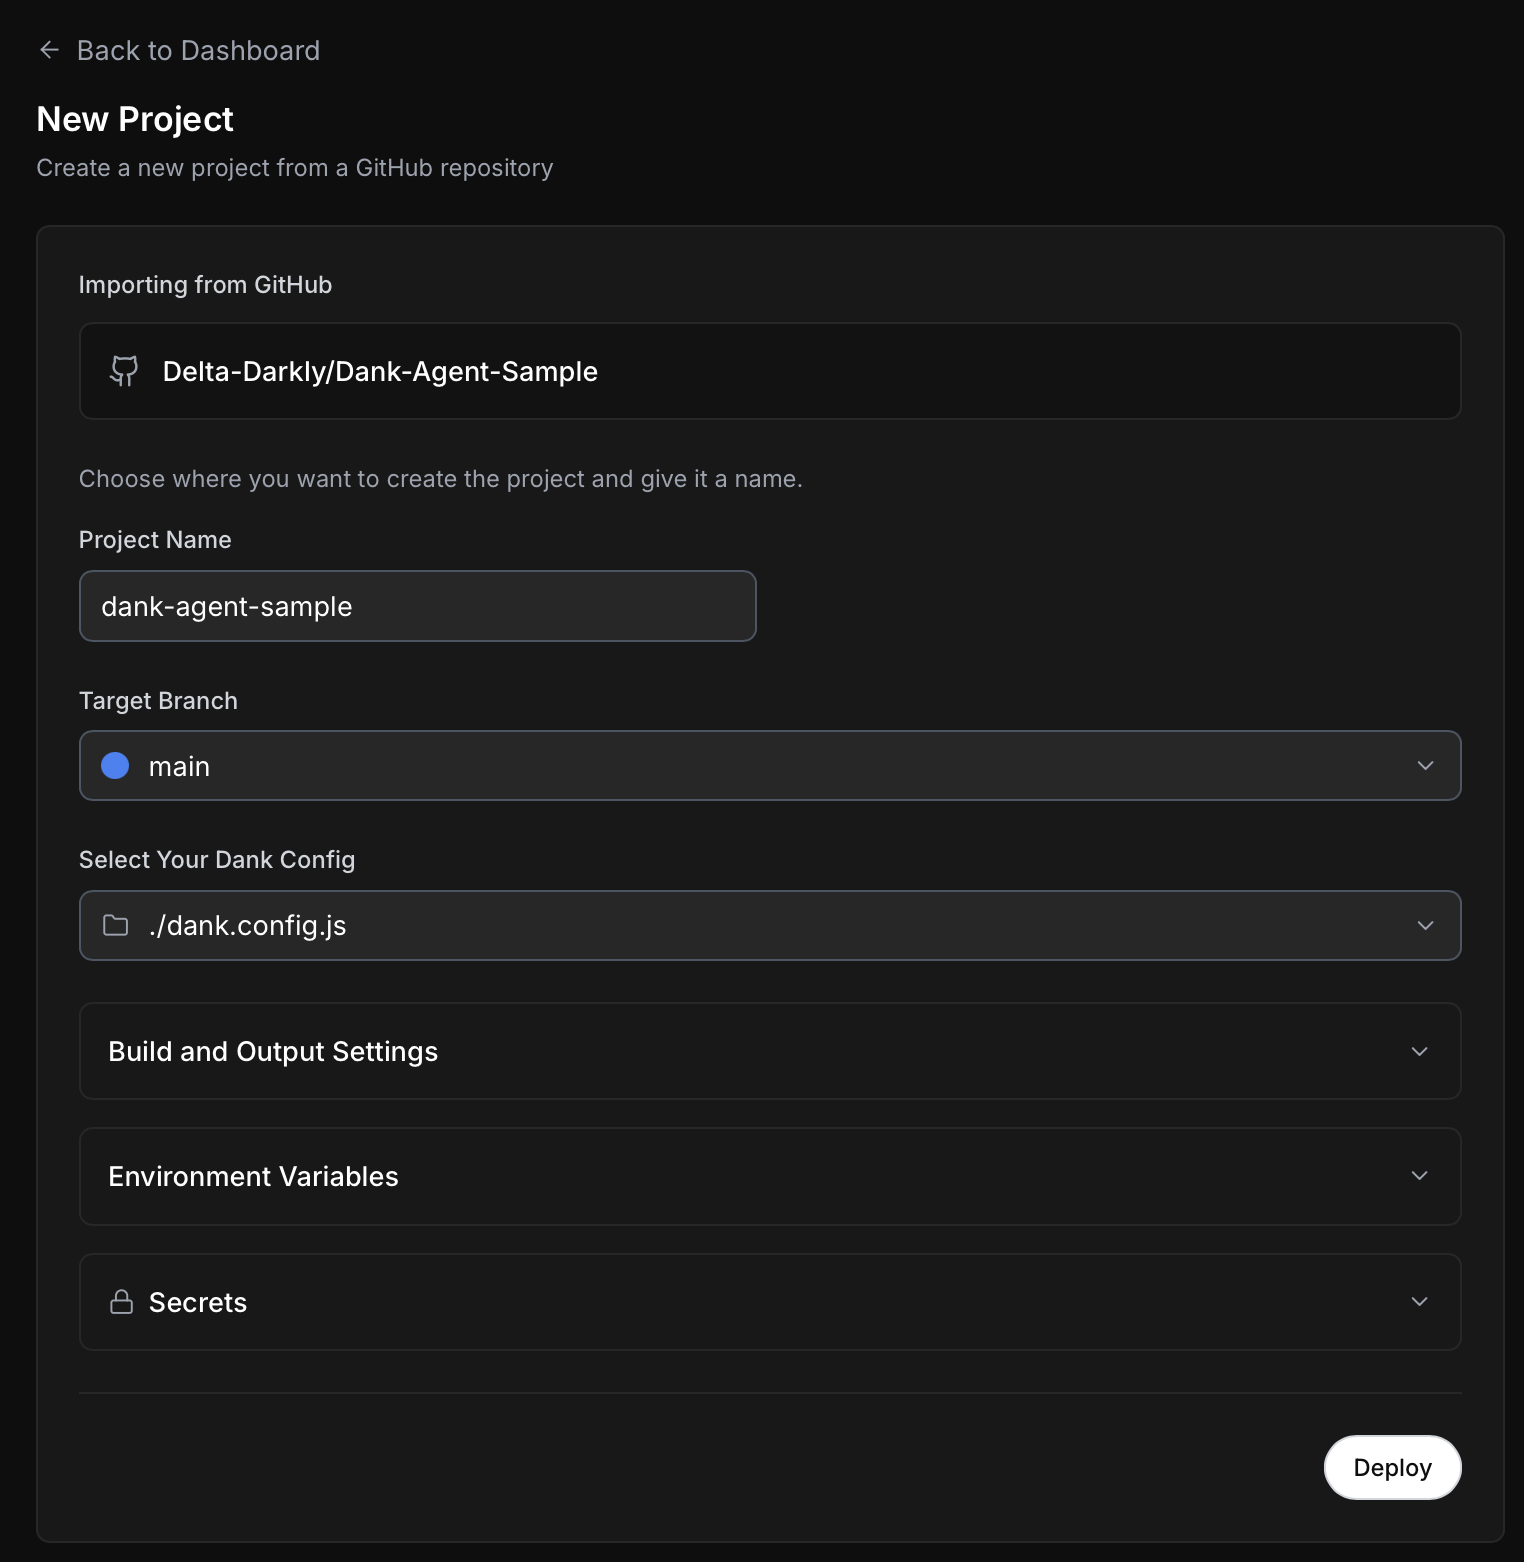Open the Target Branch dropdown
The width and height of the screenshot is (1524, 1562).
(769, 766)
